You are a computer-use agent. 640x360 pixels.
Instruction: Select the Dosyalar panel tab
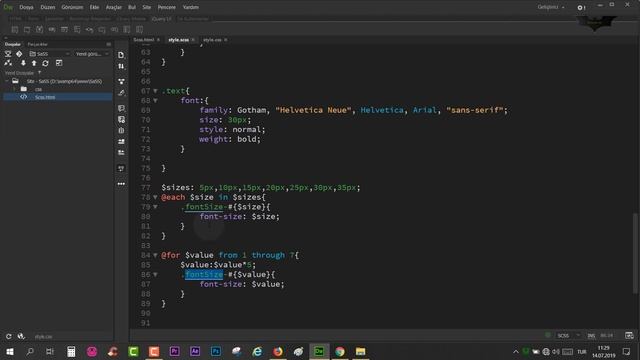(13, 44)
